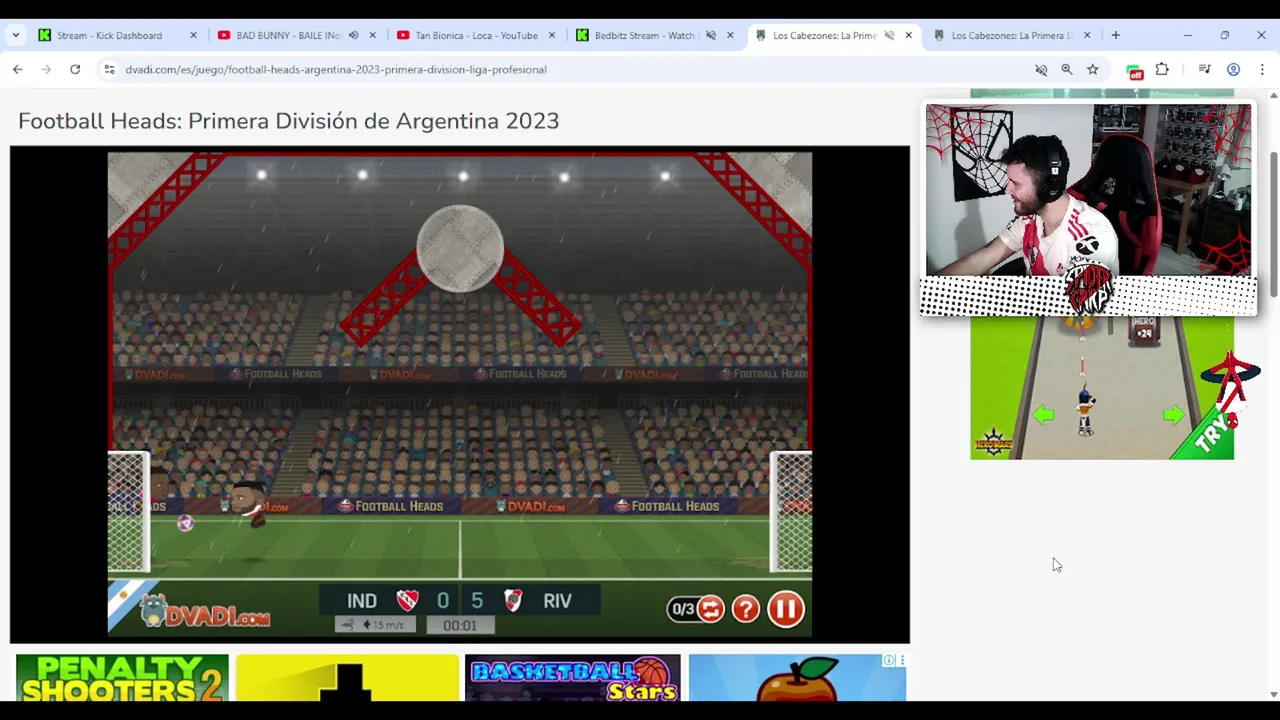Open the apple game thumbnail

[797, 678]
